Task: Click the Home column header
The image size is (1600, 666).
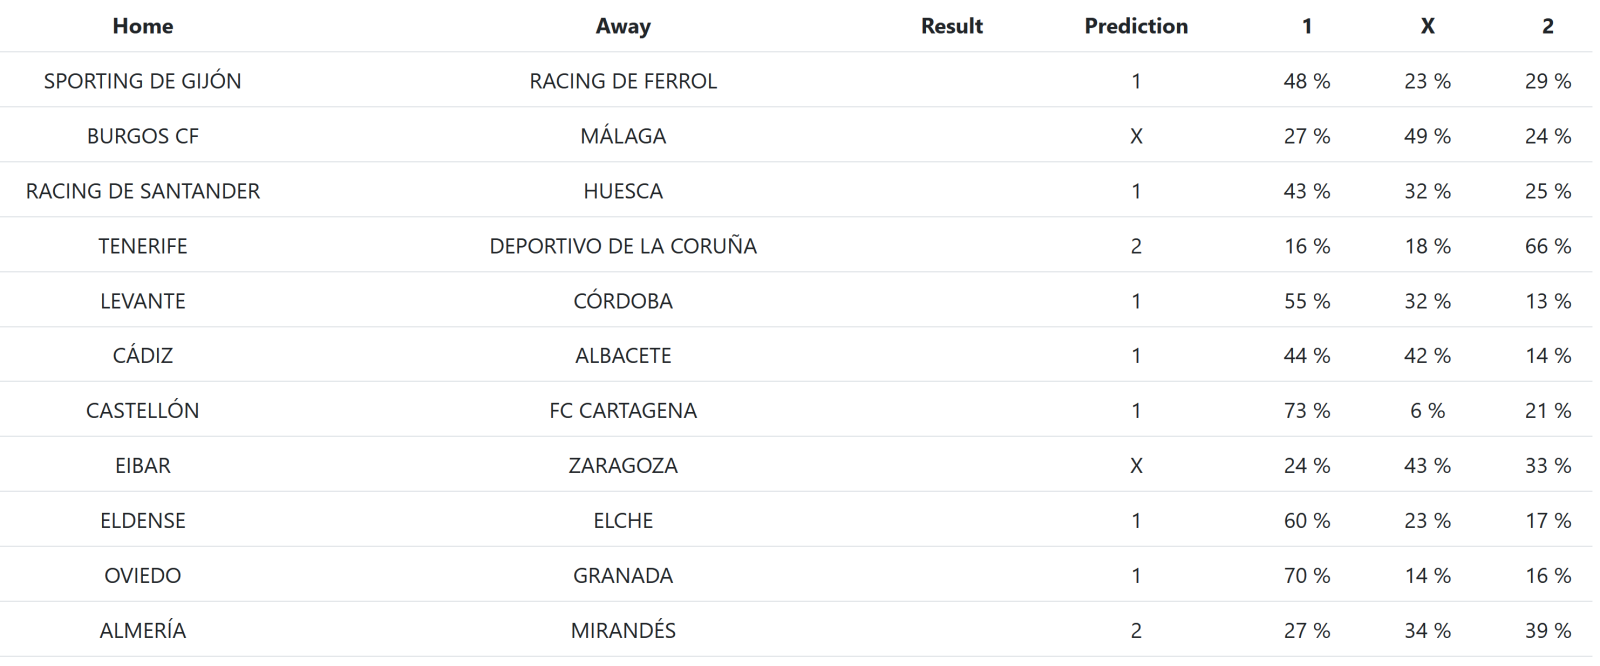Action: (142, 26)
